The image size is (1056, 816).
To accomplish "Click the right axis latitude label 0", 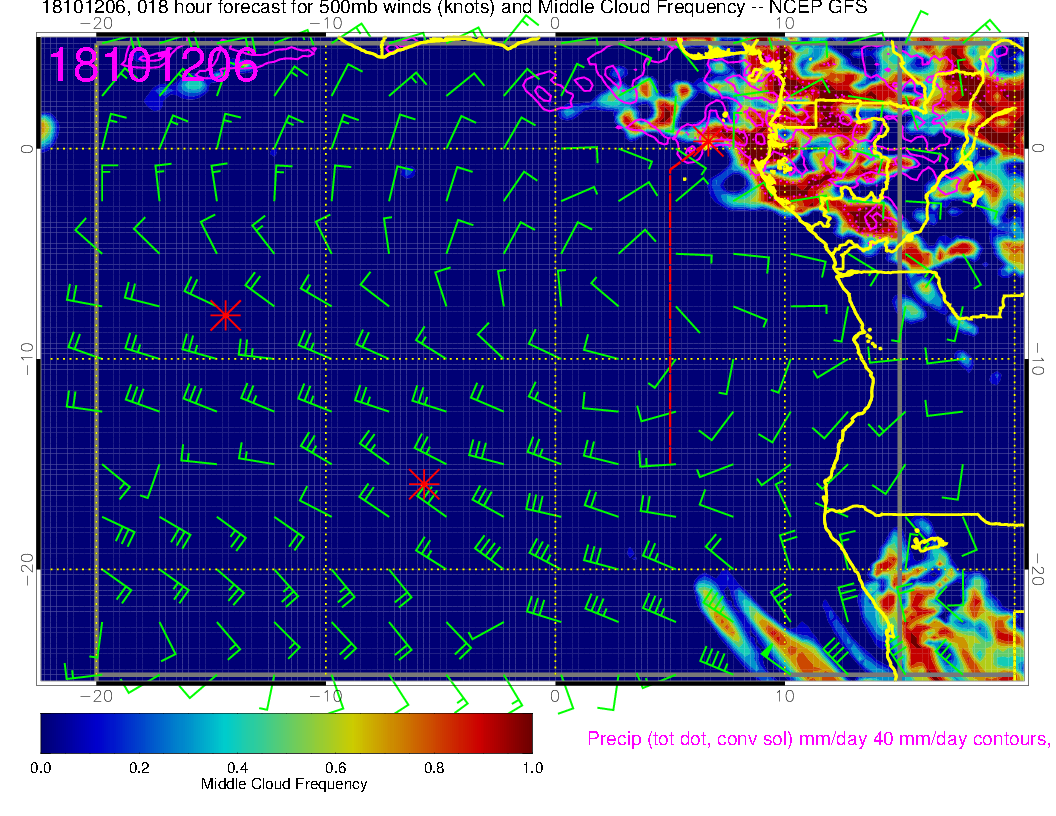I will click(1038, 148).
